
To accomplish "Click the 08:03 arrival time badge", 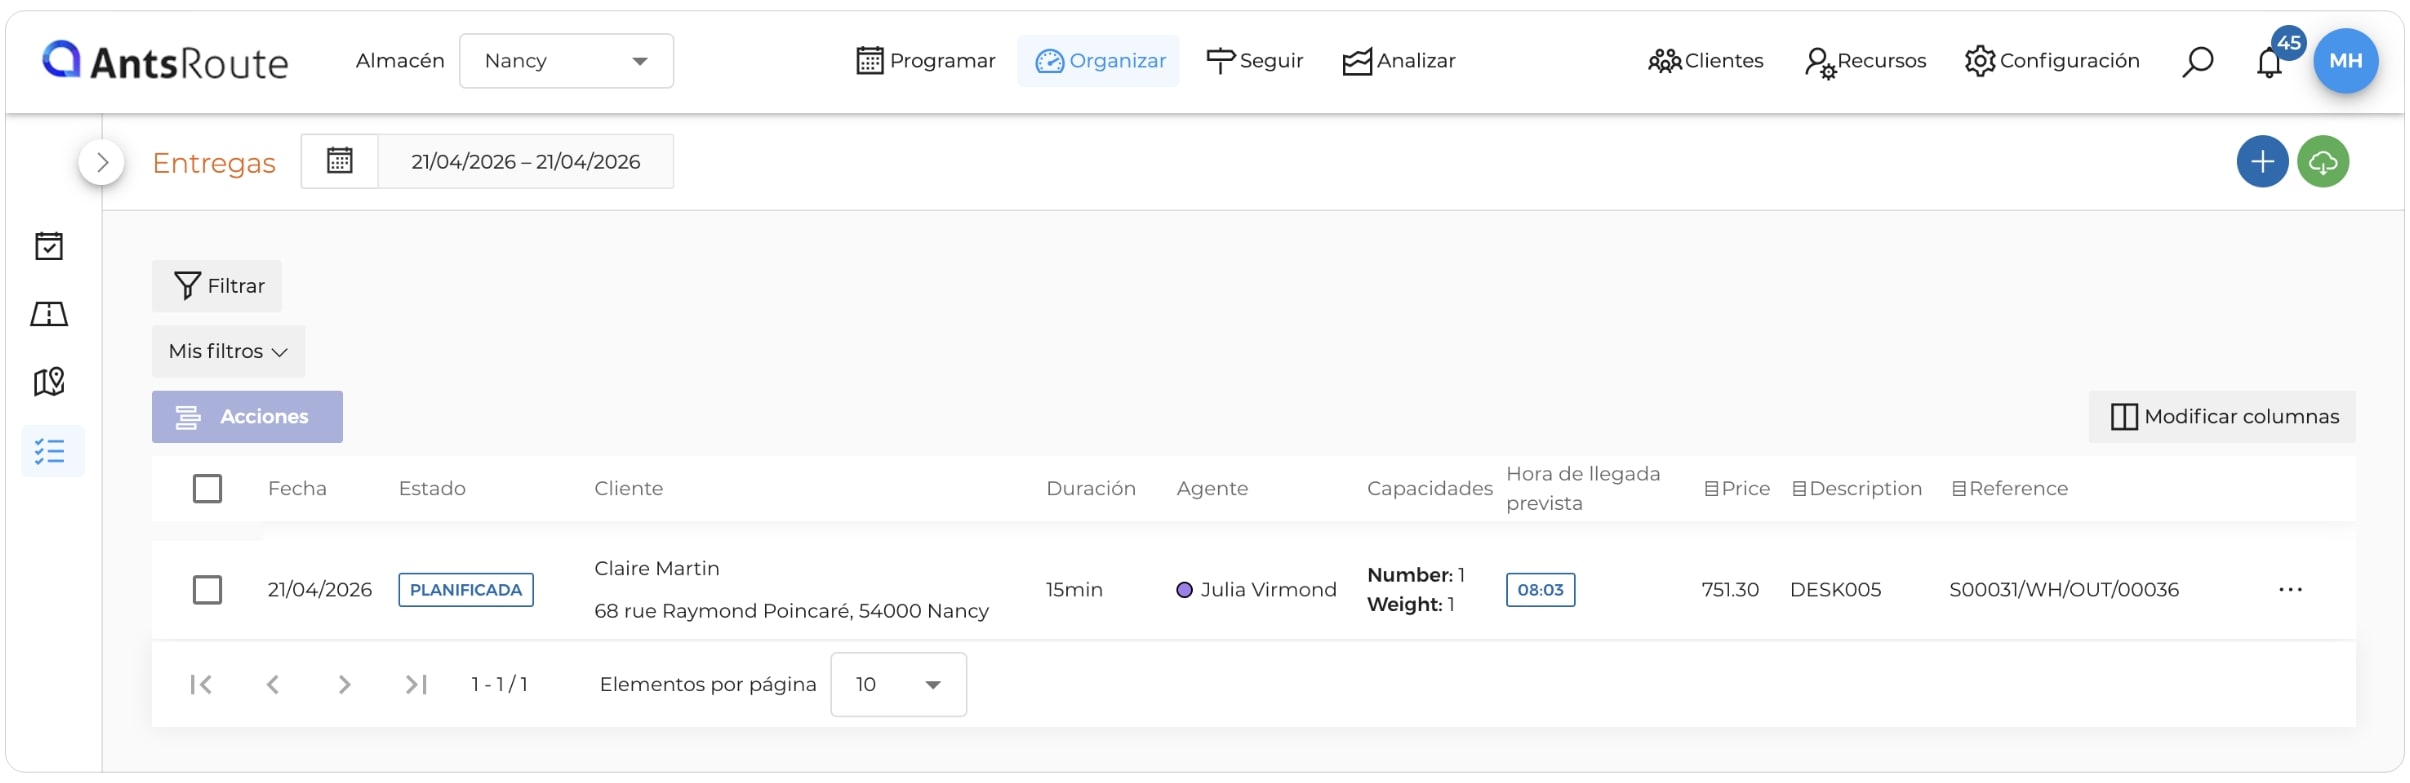I will 1541,590.
